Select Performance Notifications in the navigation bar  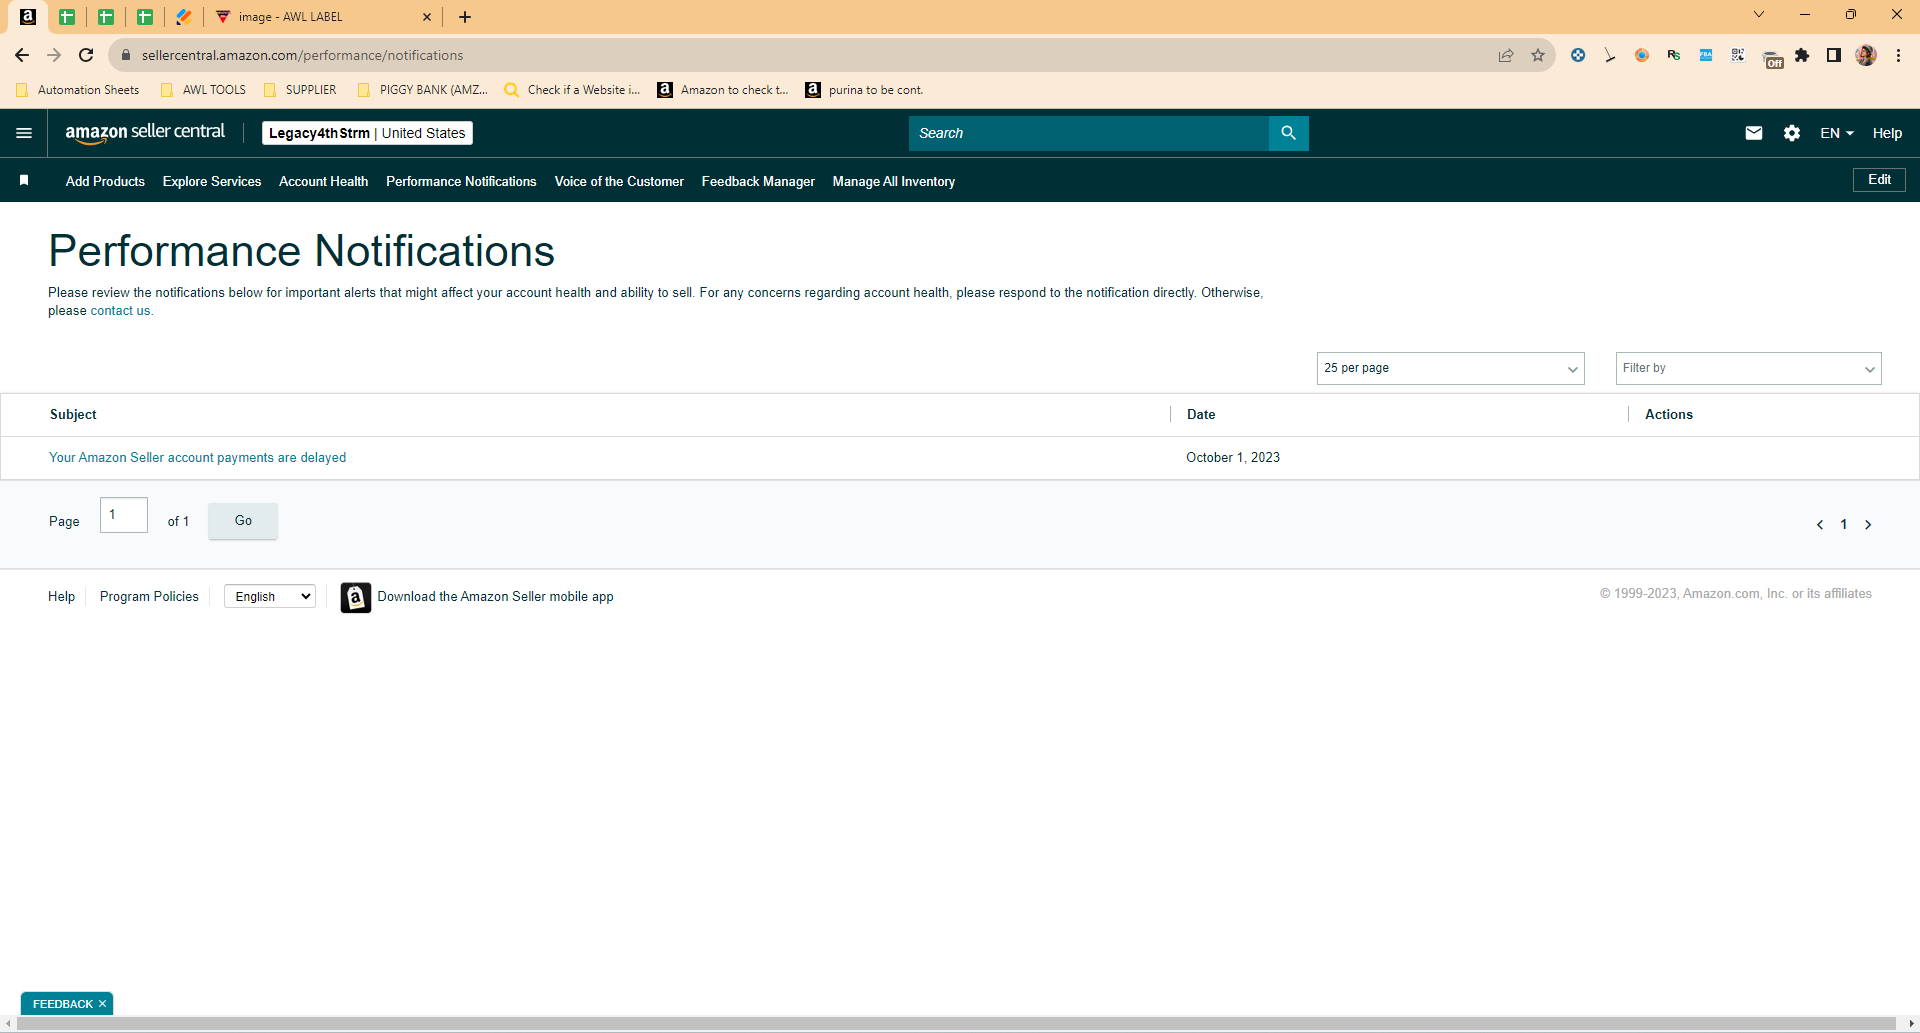[x=461, y=181]
